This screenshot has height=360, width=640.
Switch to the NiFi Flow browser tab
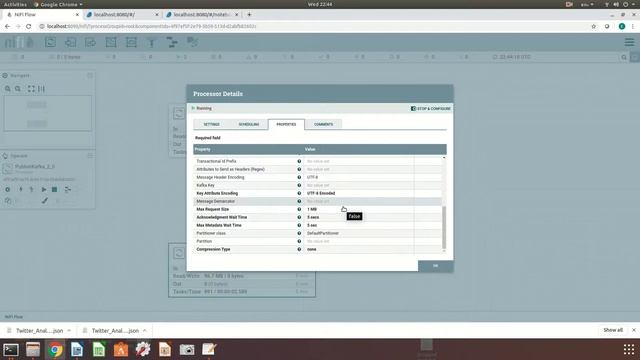tap(42, 14)
